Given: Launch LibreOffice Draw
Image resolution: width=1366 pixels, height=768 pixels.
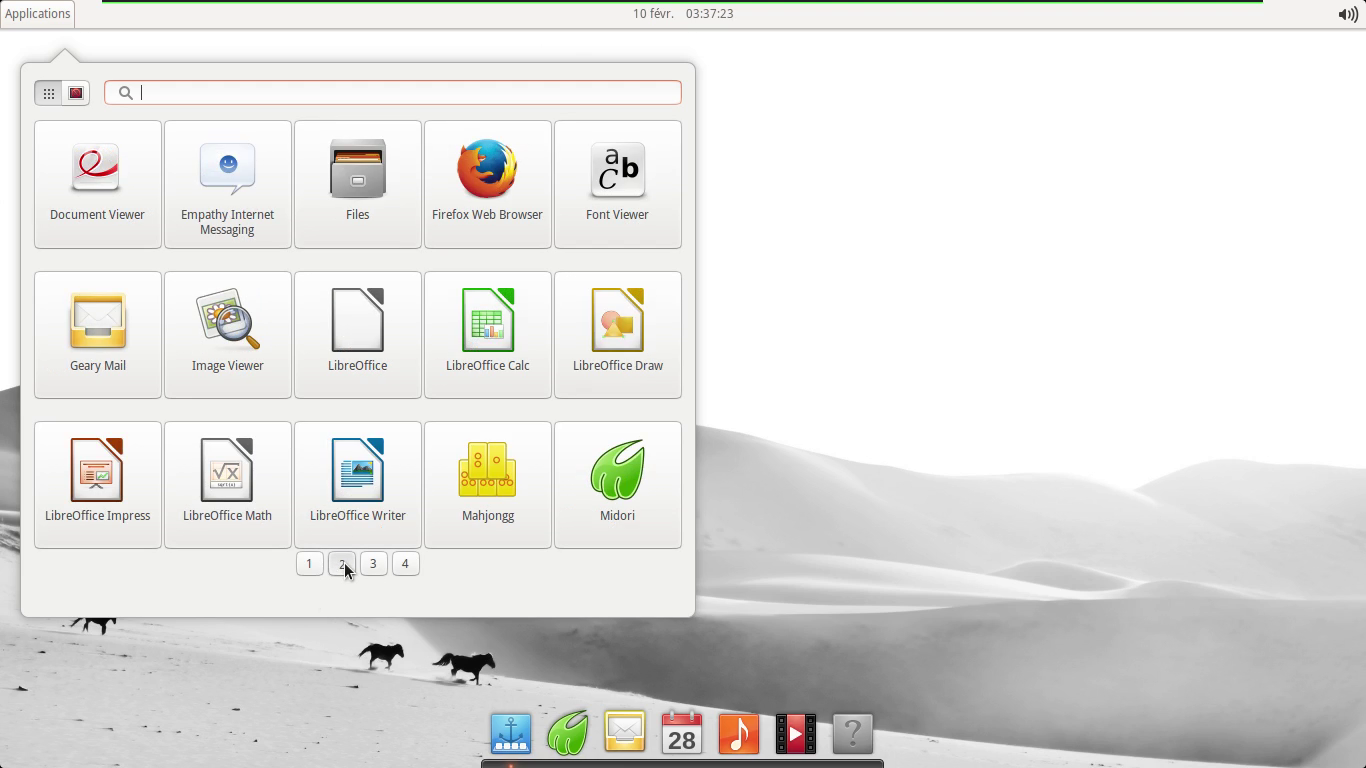Looking at the screenshot, I should point(618,335).
